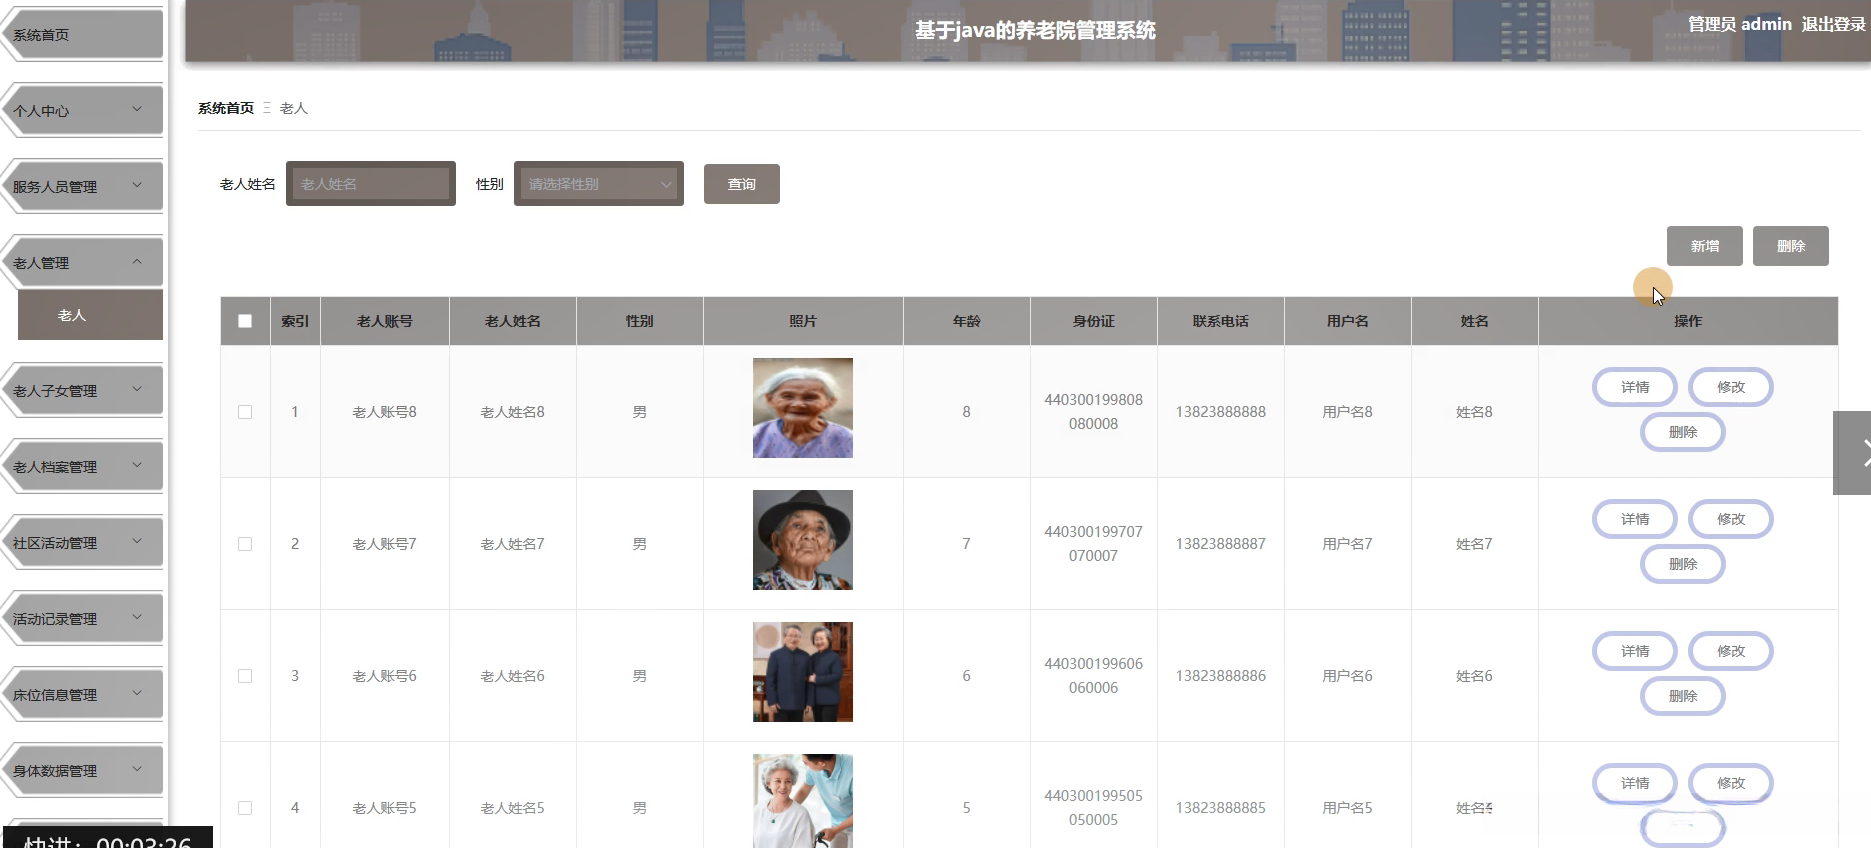The image size is (1871, 848).
Task: Open the 系统首页 sidebar menu item
Action: (83, 35)
